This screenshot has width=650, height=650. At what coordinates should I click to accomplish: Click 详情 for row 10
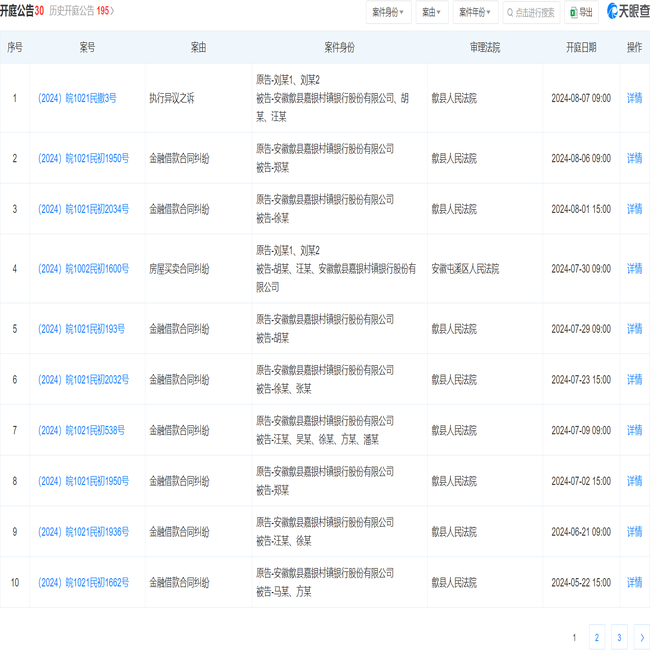634,583
